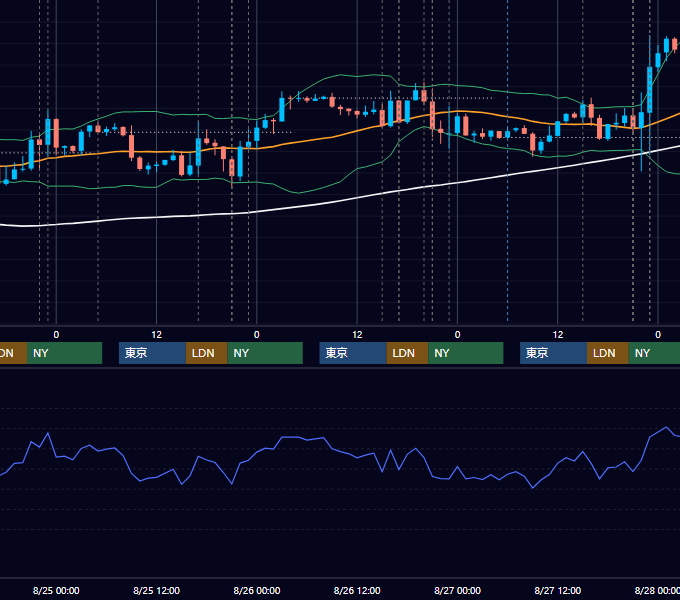Click the 8/26 00:00 date axis label
The height and width of the screenshot is (600, 680).
tap(257, 590)
